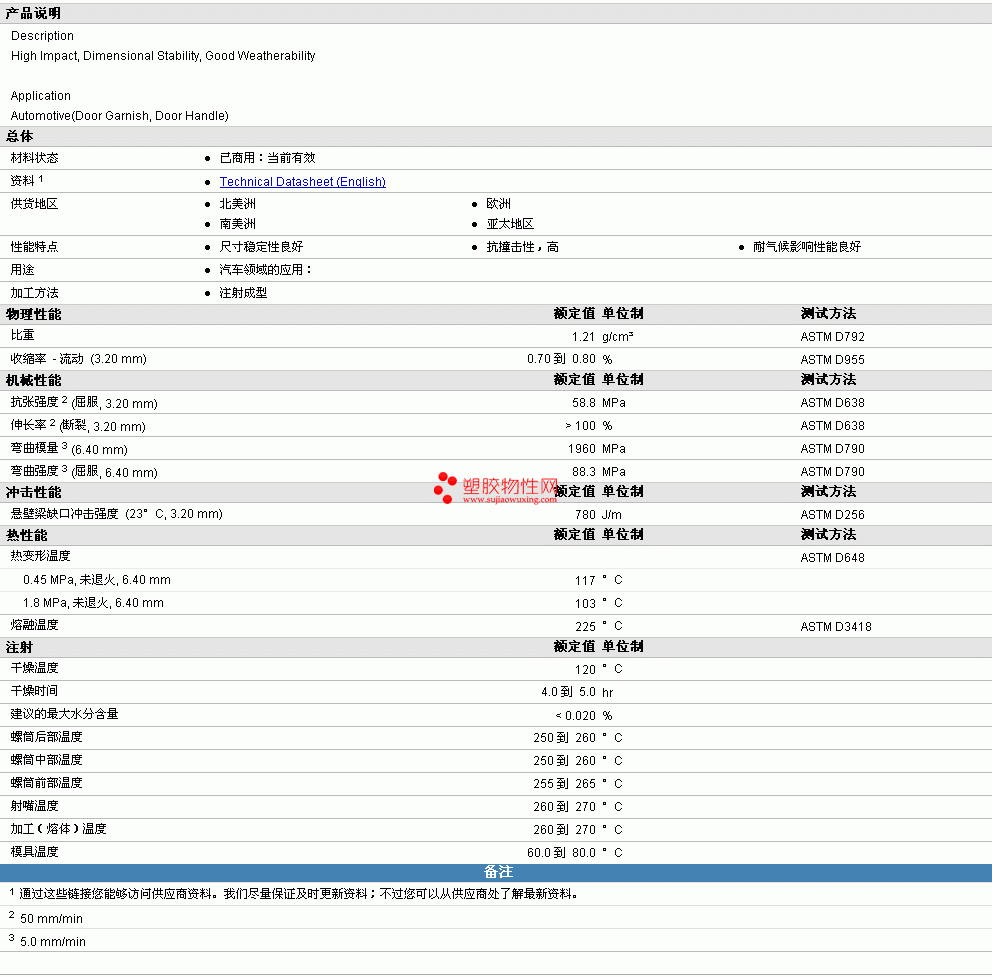992x977 pixels.
Task: Select the 注射 section header
Action: coord(19,647)
